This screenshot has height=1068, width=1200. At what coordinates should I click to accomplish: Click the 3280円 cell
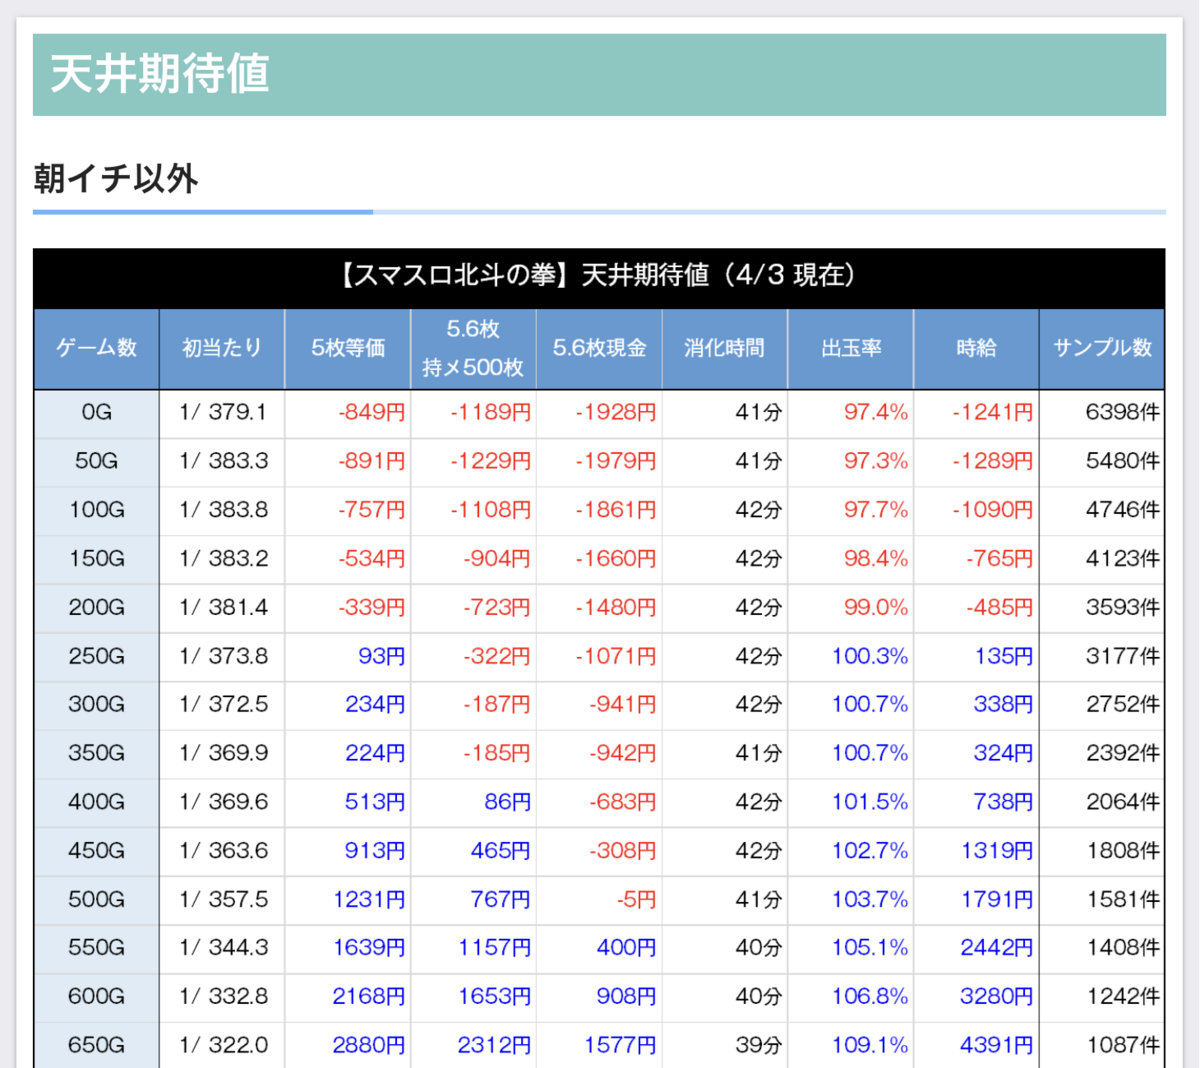(x=977, y=997)
